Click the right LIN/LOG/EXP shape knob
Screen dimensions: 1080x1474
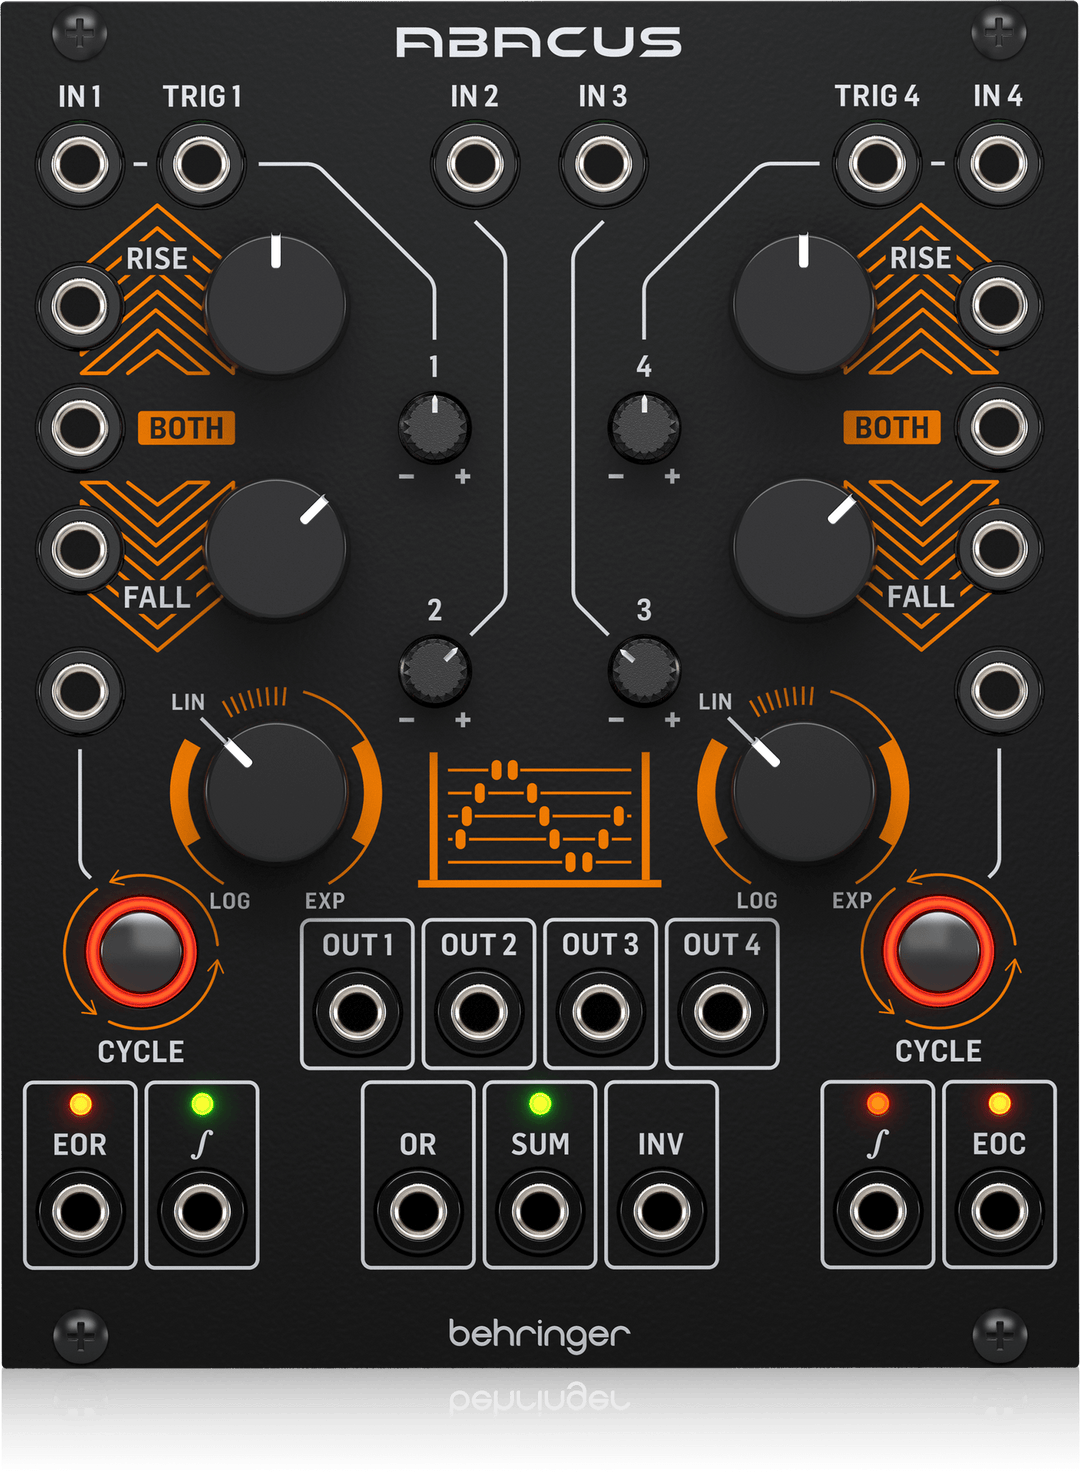point(803,792)
